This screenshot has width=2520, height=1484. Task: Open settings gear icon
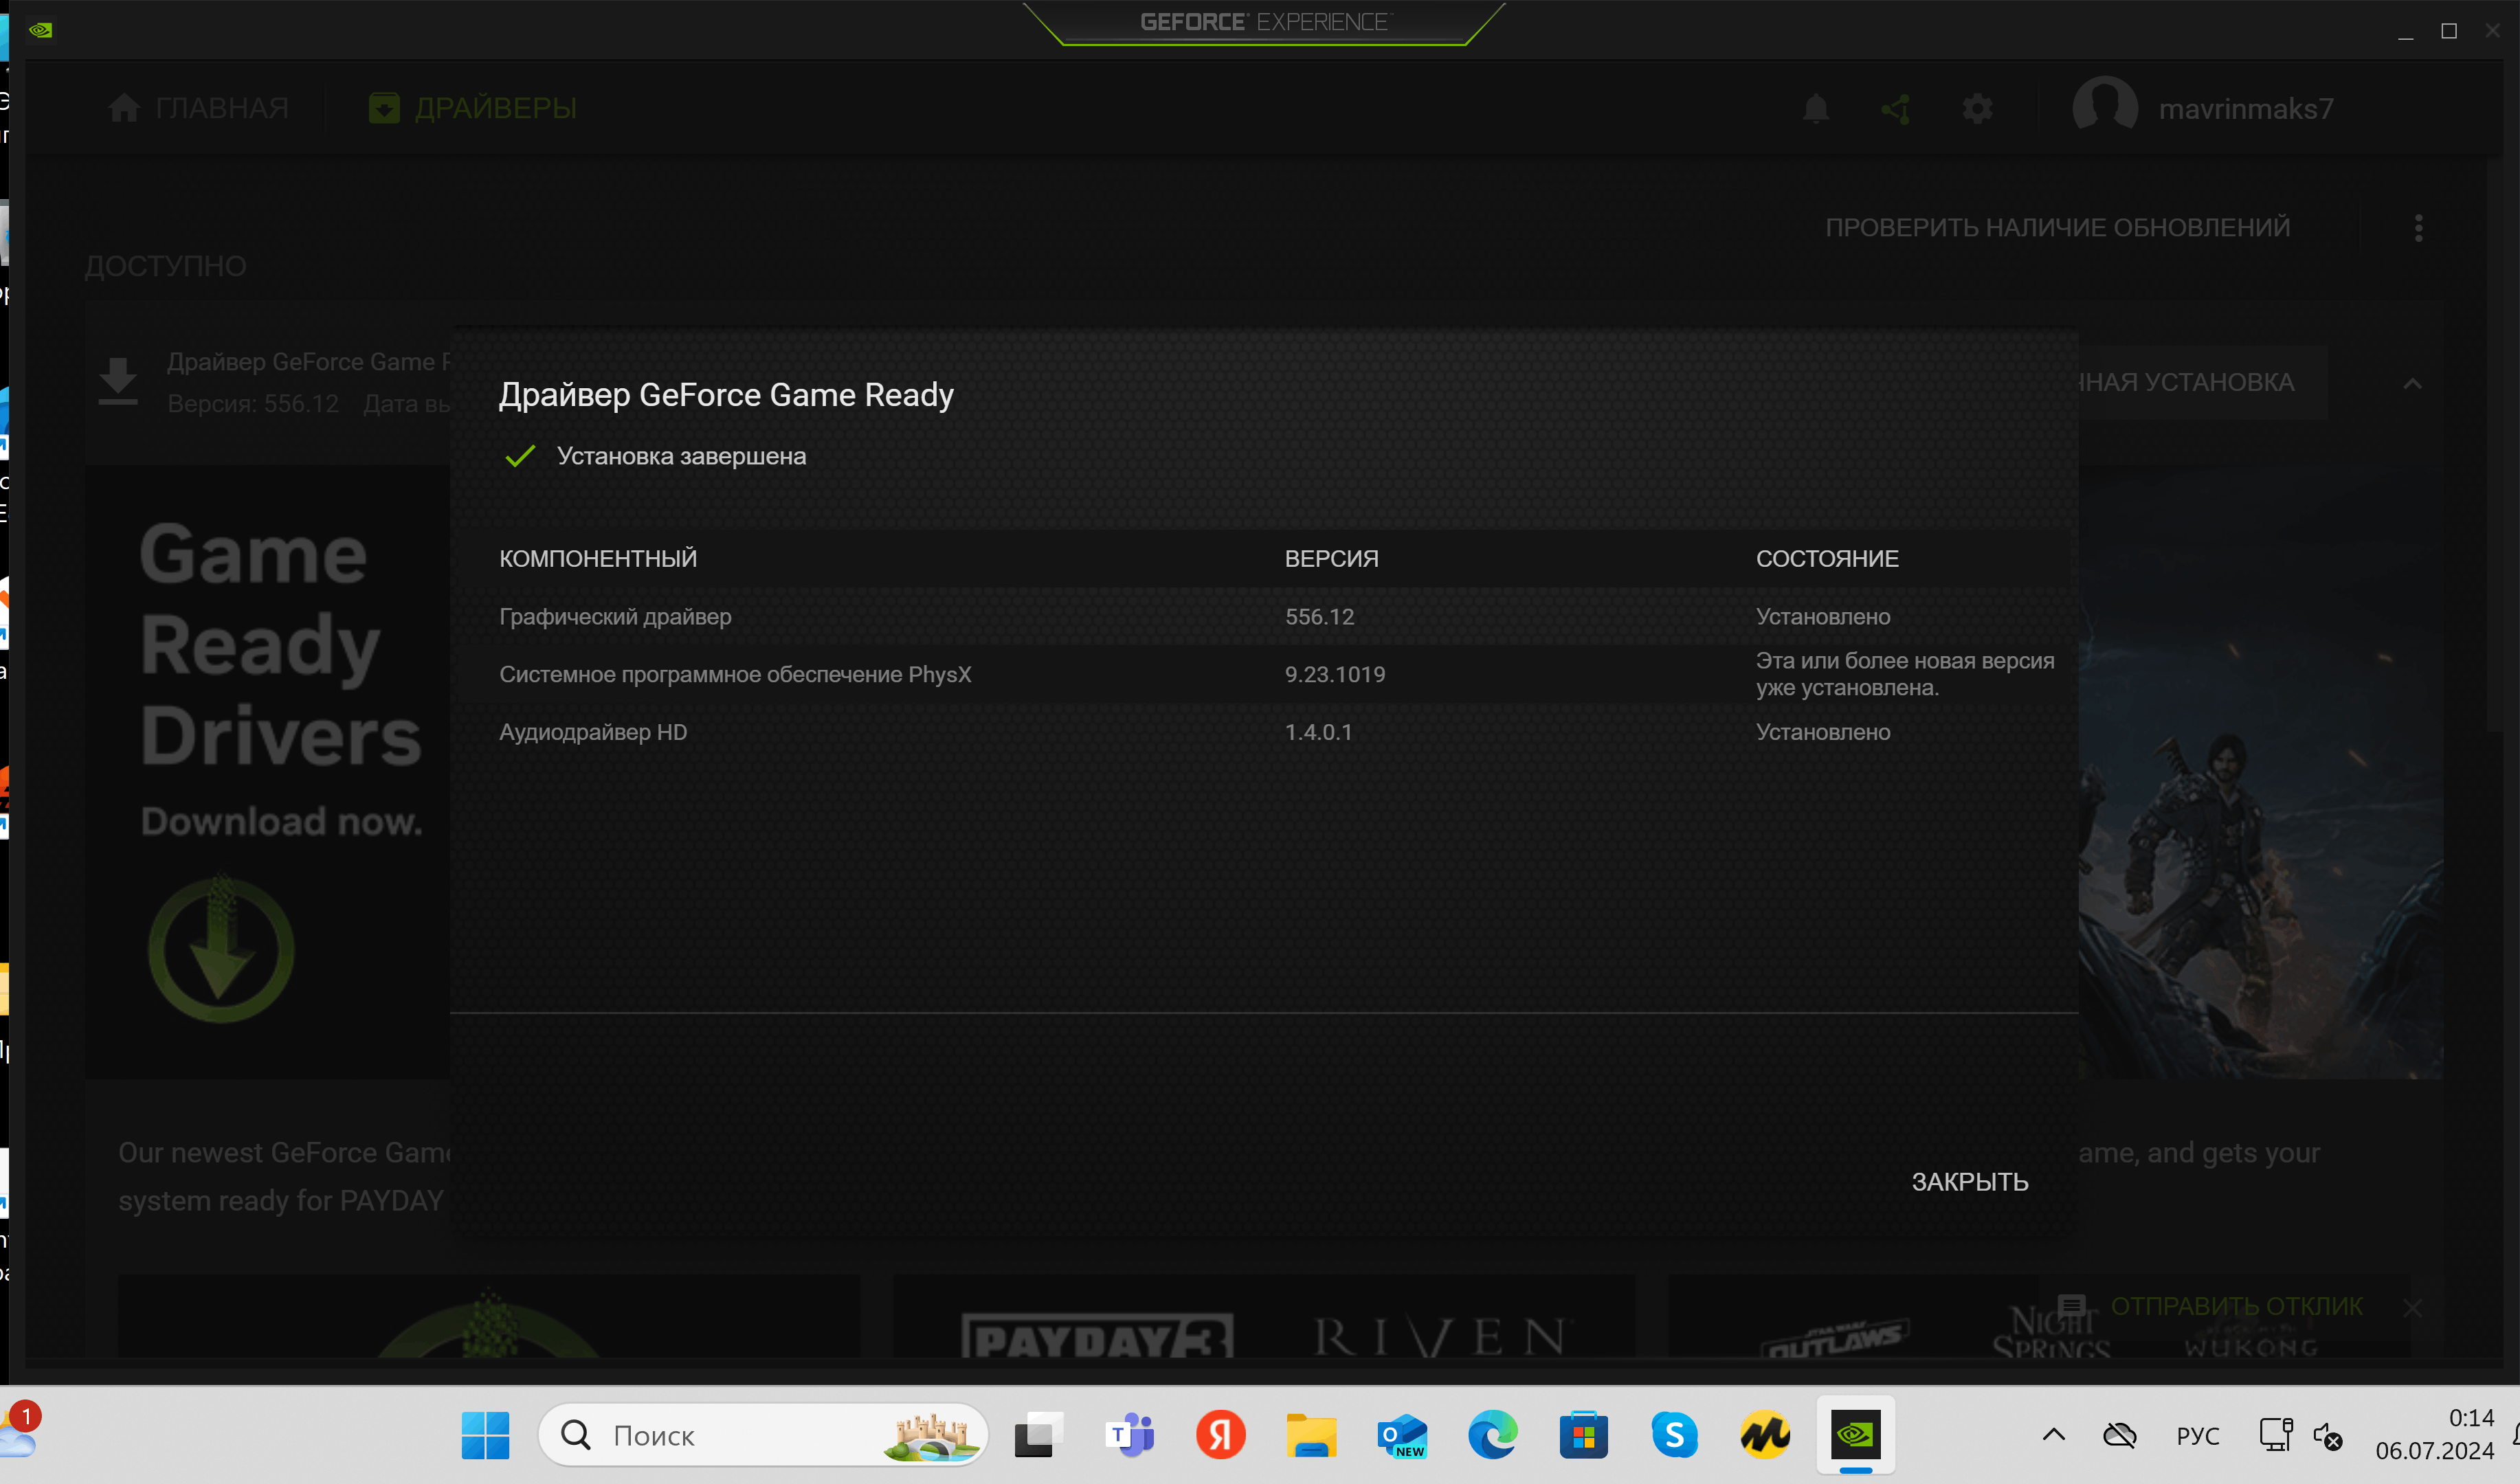(1977, 108)
